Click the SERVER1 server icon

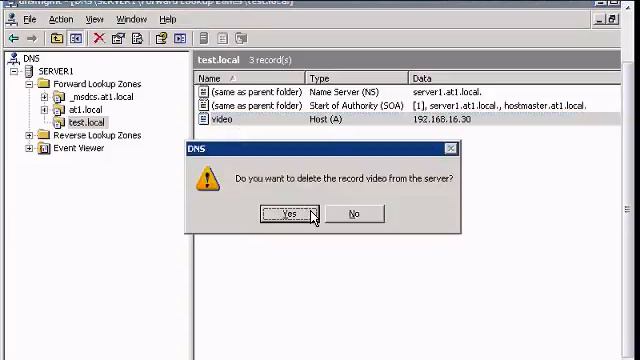[x=29, y=71]
